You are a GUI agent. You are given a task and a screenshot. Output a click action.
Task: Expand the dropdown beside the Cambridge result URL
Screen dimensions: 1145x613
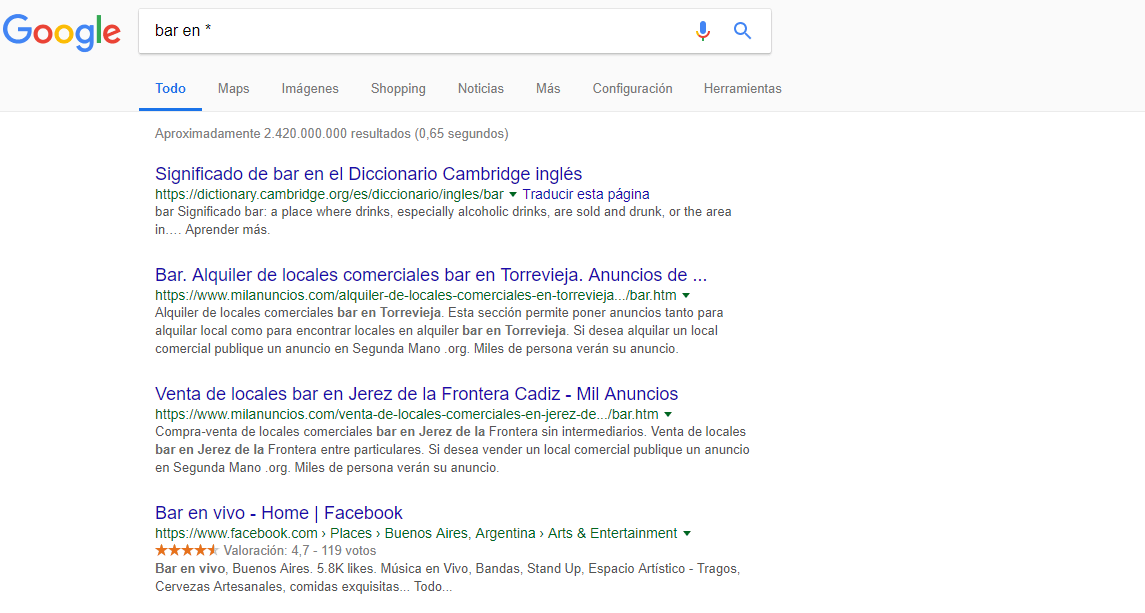point(513,194)
